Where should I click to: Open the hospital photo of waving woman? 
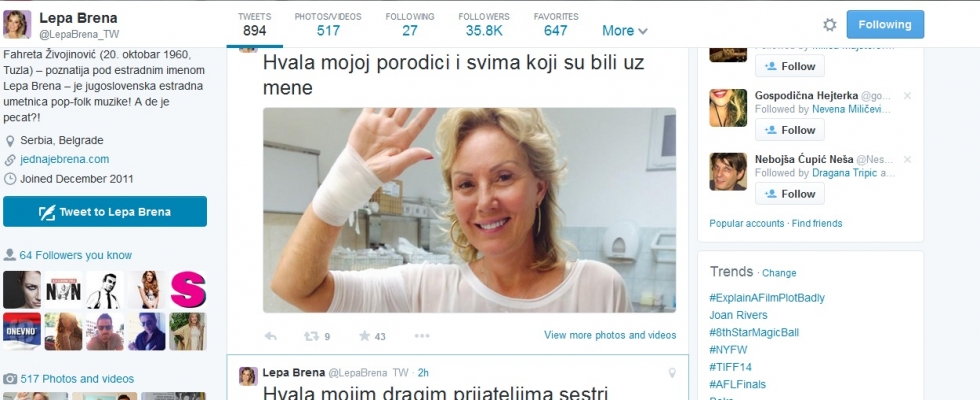pos(469,210)
